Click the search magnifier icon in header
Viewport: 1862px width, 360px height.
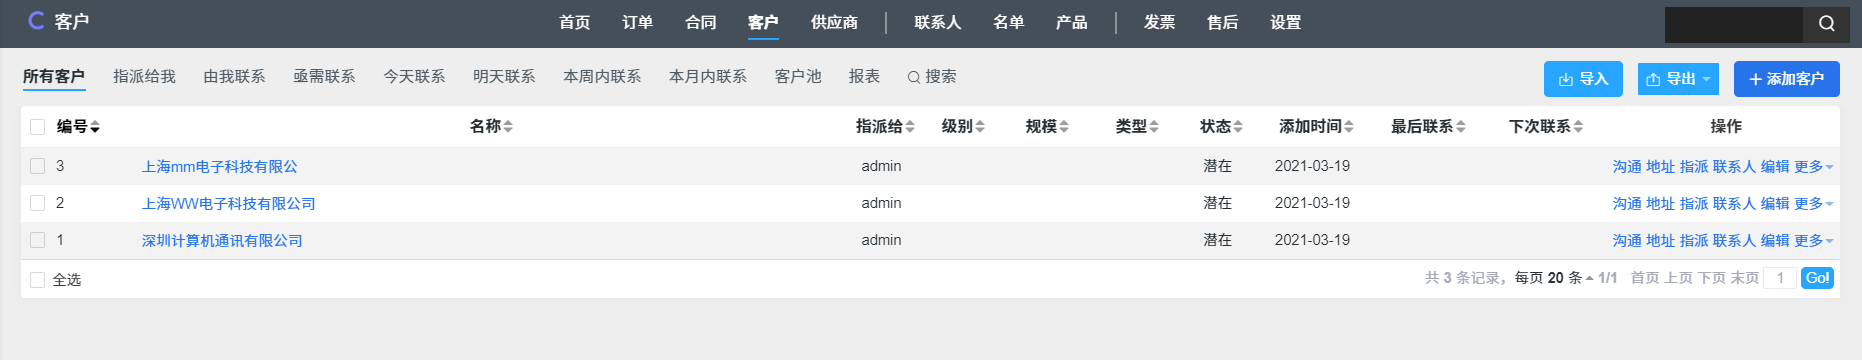click(x=1826, y=23)
